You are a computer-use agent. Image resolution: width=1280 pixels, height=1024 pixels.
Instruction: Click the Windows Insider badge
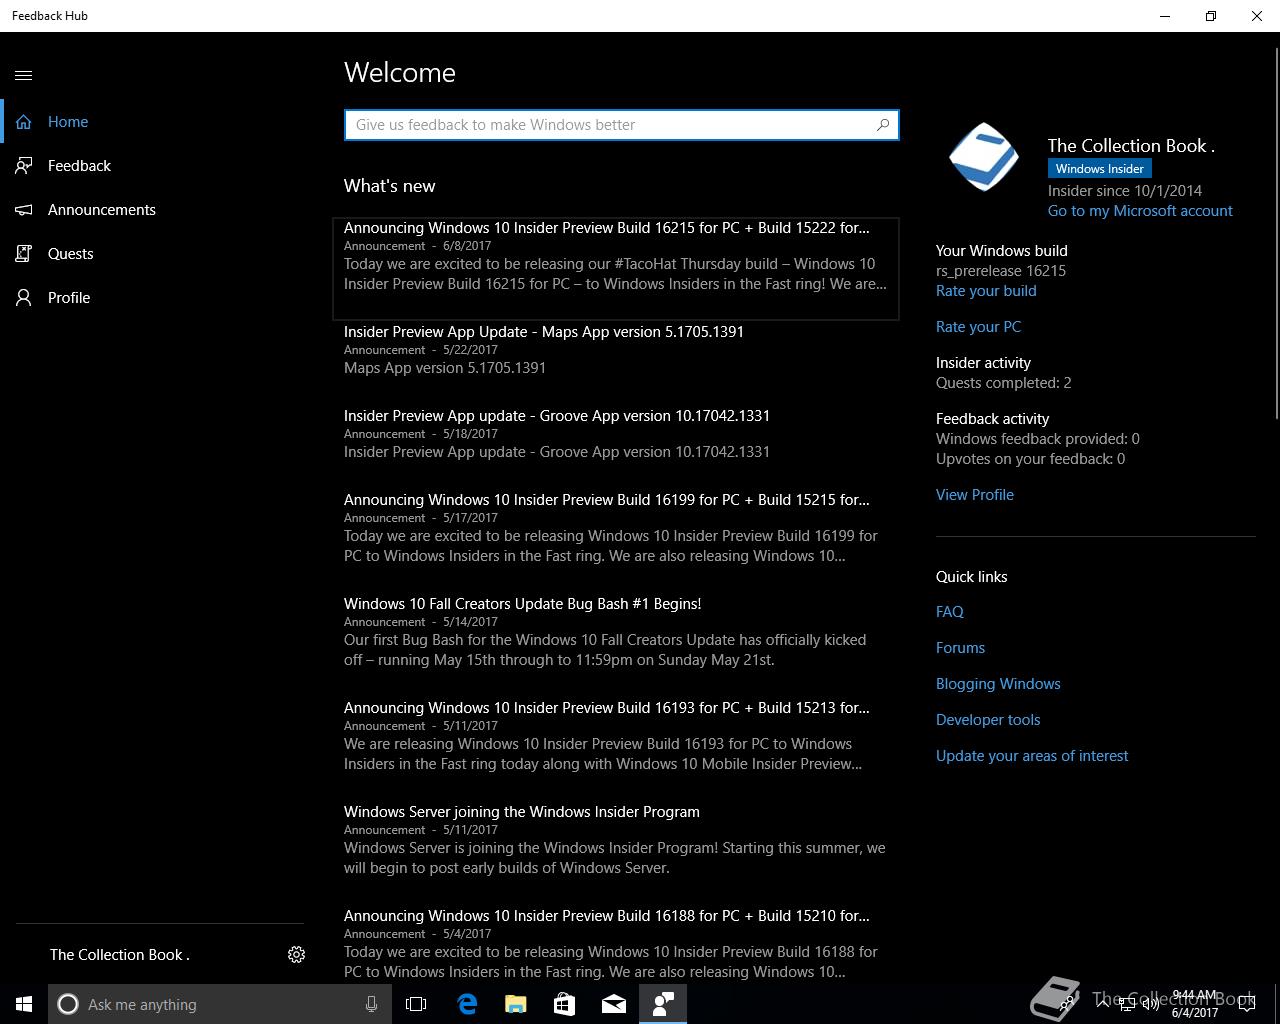click(1100, 169)
